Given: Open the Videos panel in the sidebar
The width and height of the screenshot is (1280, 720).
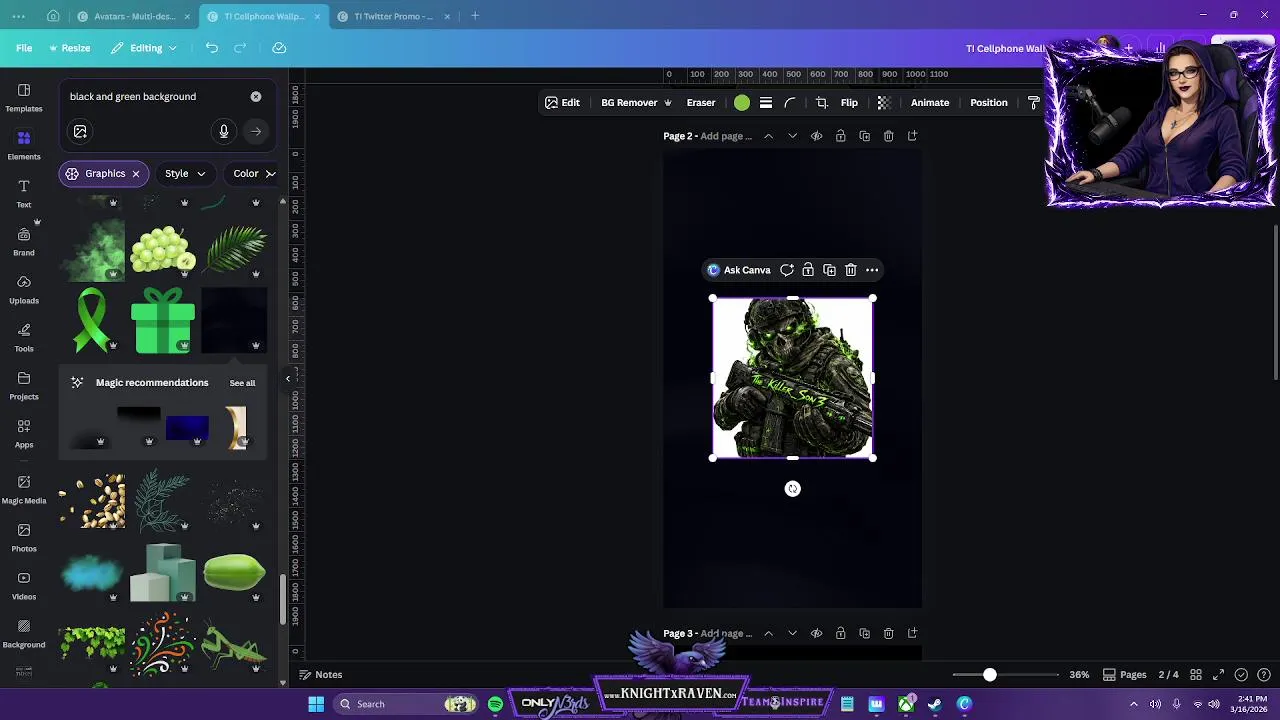Looking at the screenshot, I should pos(24,585).
